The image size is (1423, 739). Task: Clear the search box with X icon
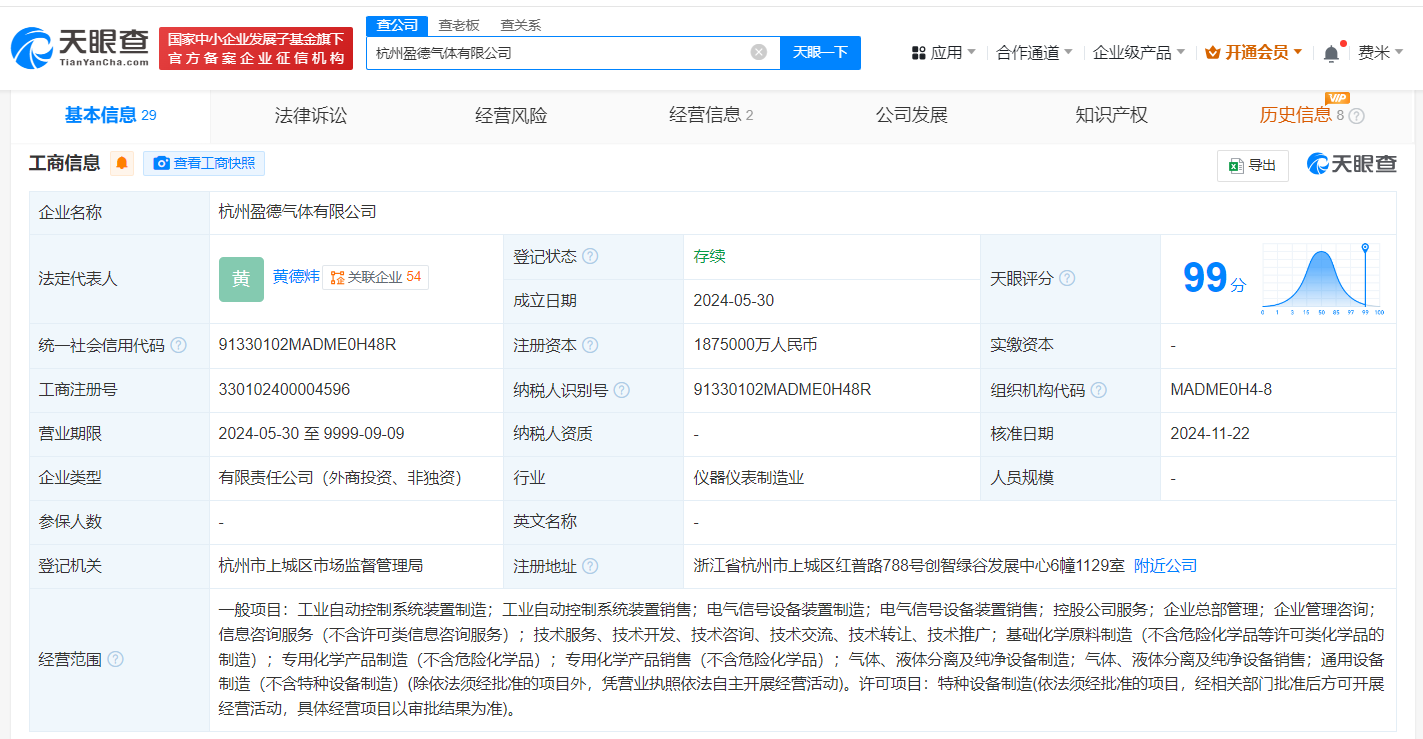759,52
